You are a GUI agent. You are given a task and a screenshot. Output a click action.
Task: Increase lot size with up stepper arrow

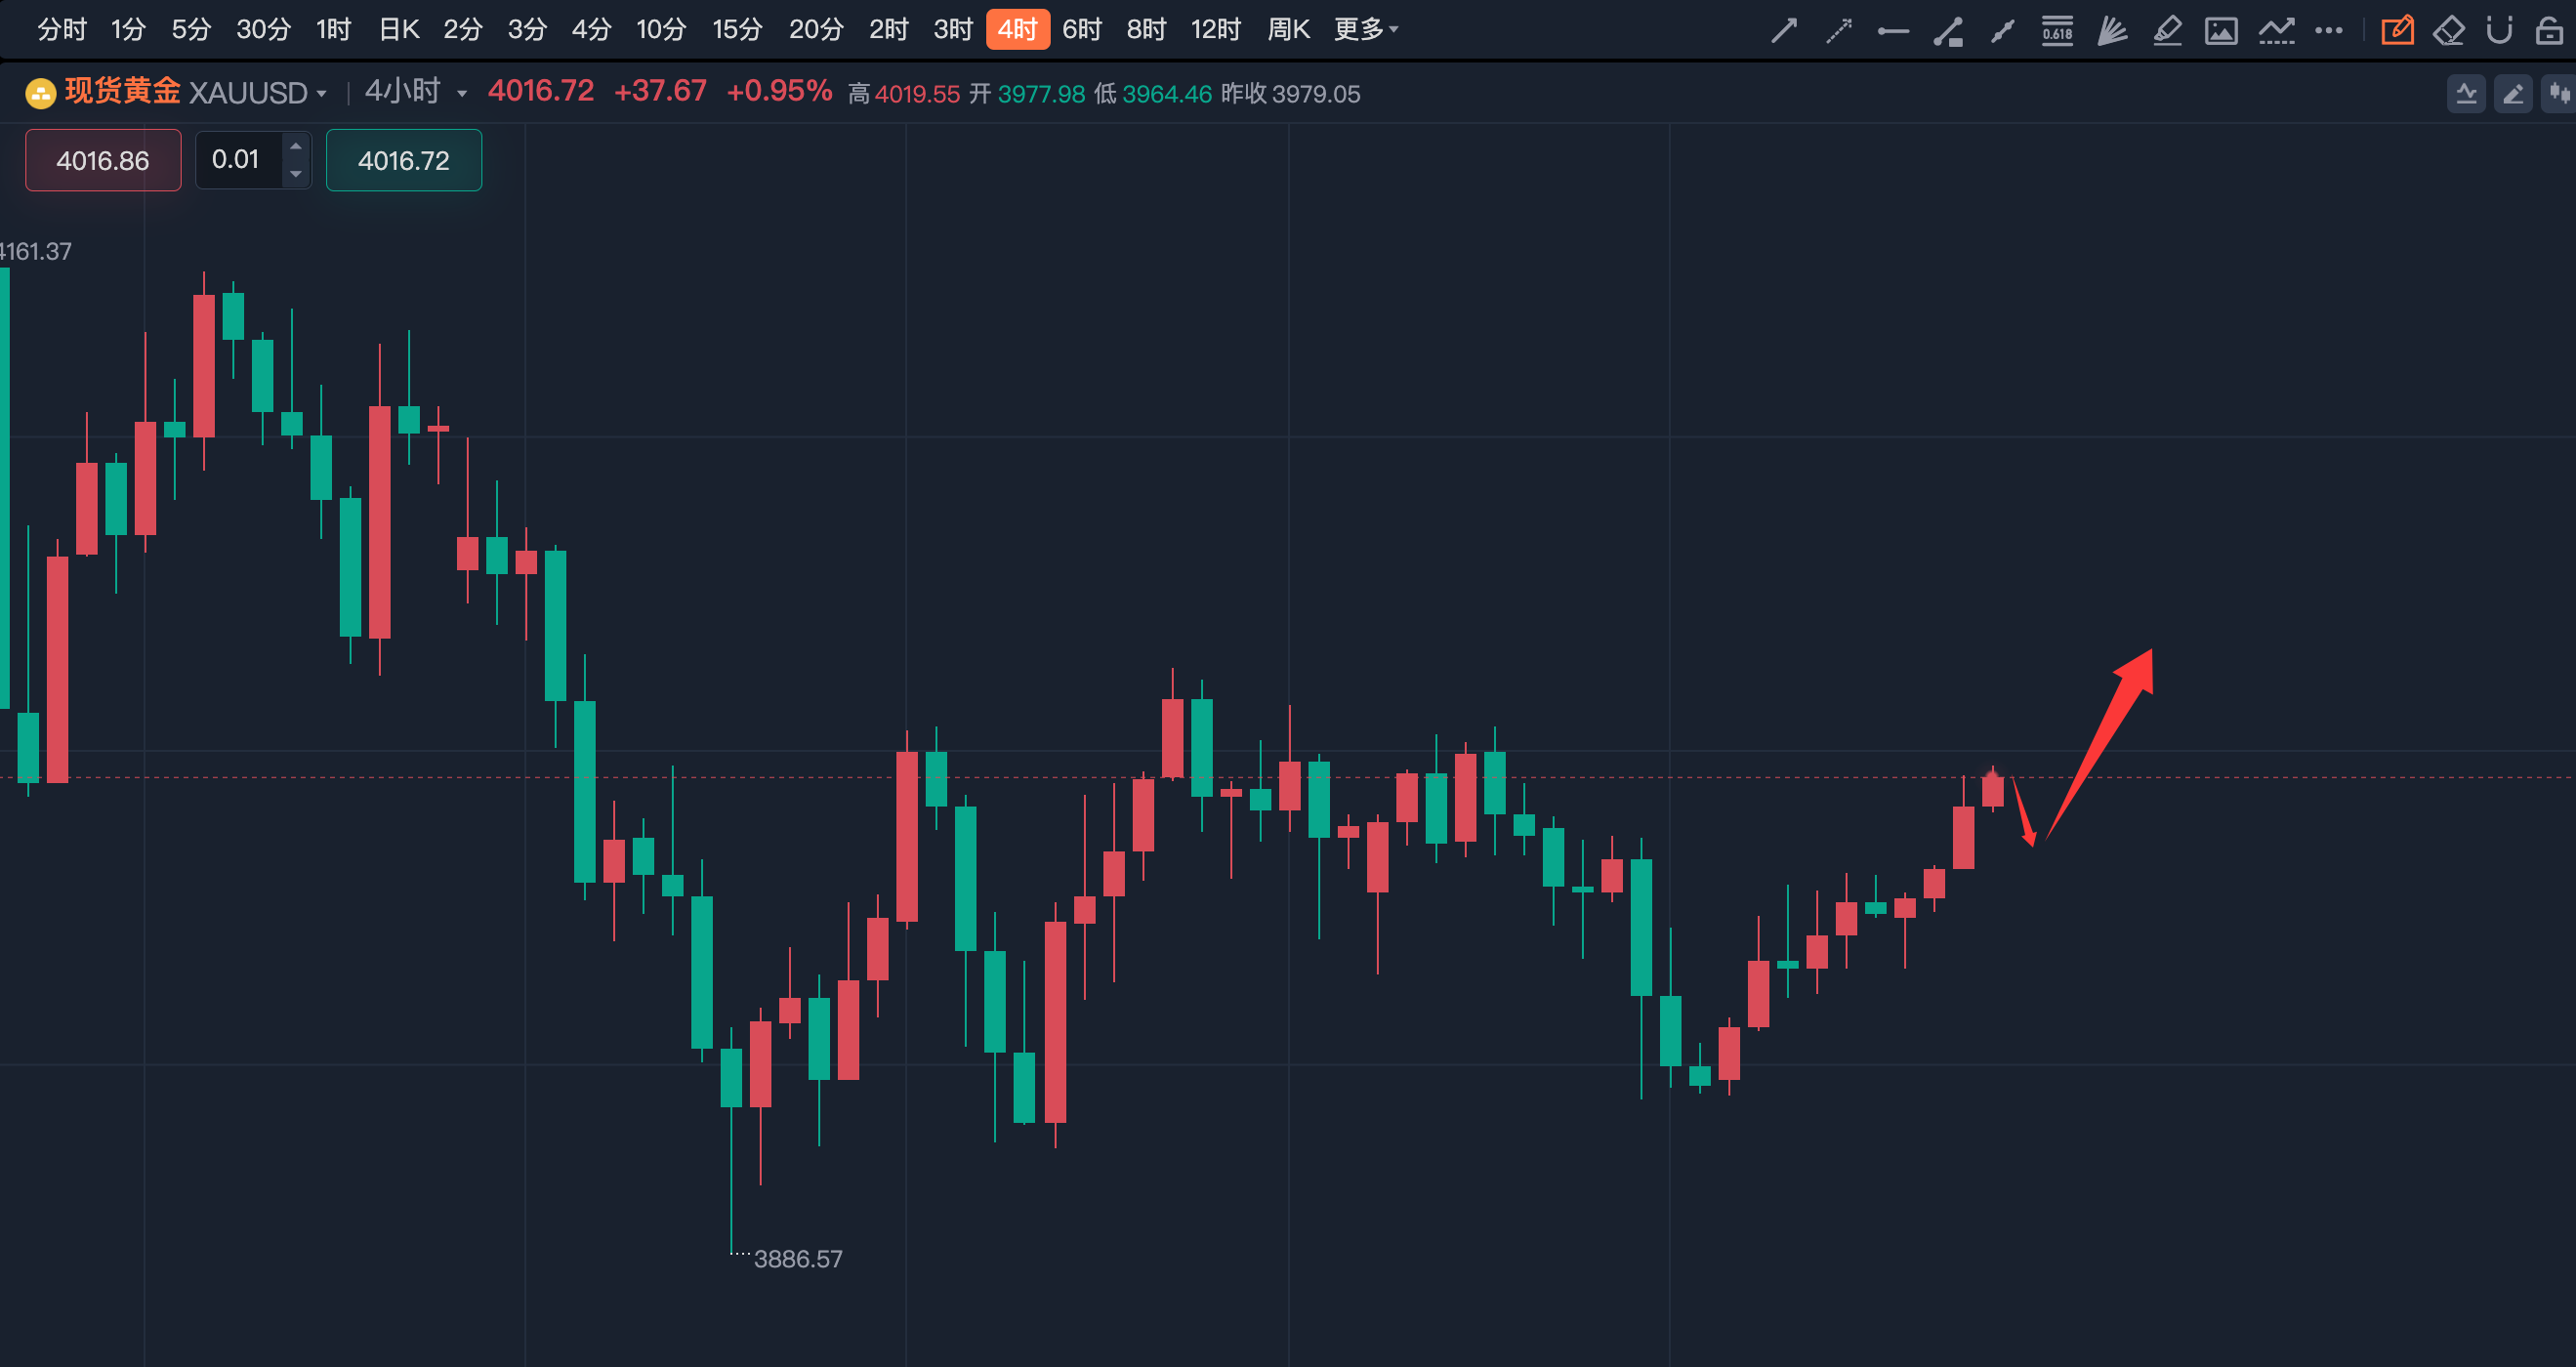pyautogui.click(x=295, y=146)
